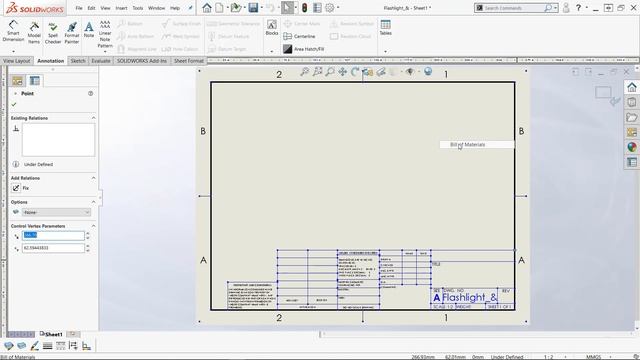Open a document with folder icon
The image size is (640, 360).
click(x=235, y=8)
